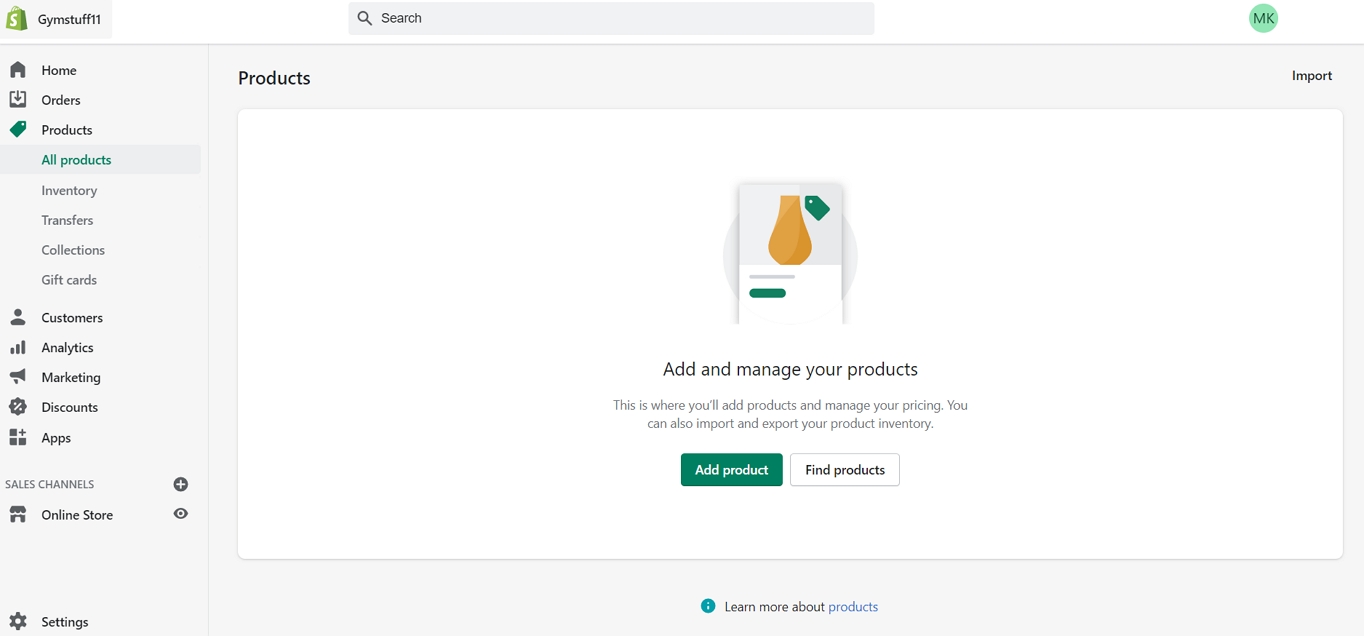Image resolution: width=1364 pixels, height=636 pixels.
Task: Click the Analytics bar chart icon
Action: [x=18, y=347]
